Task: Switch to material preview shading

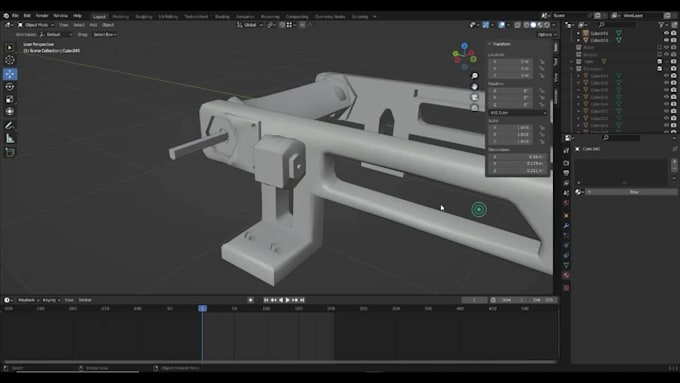Action: (540, 25)
